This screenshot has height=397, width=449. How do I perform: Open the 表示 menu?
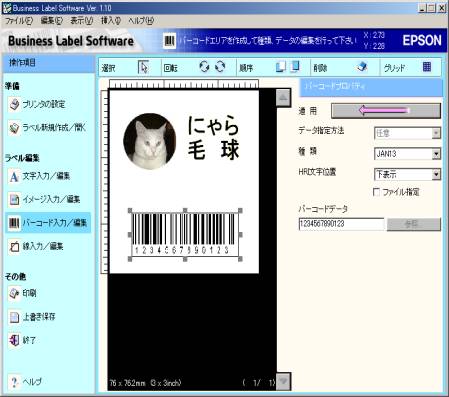81,21
